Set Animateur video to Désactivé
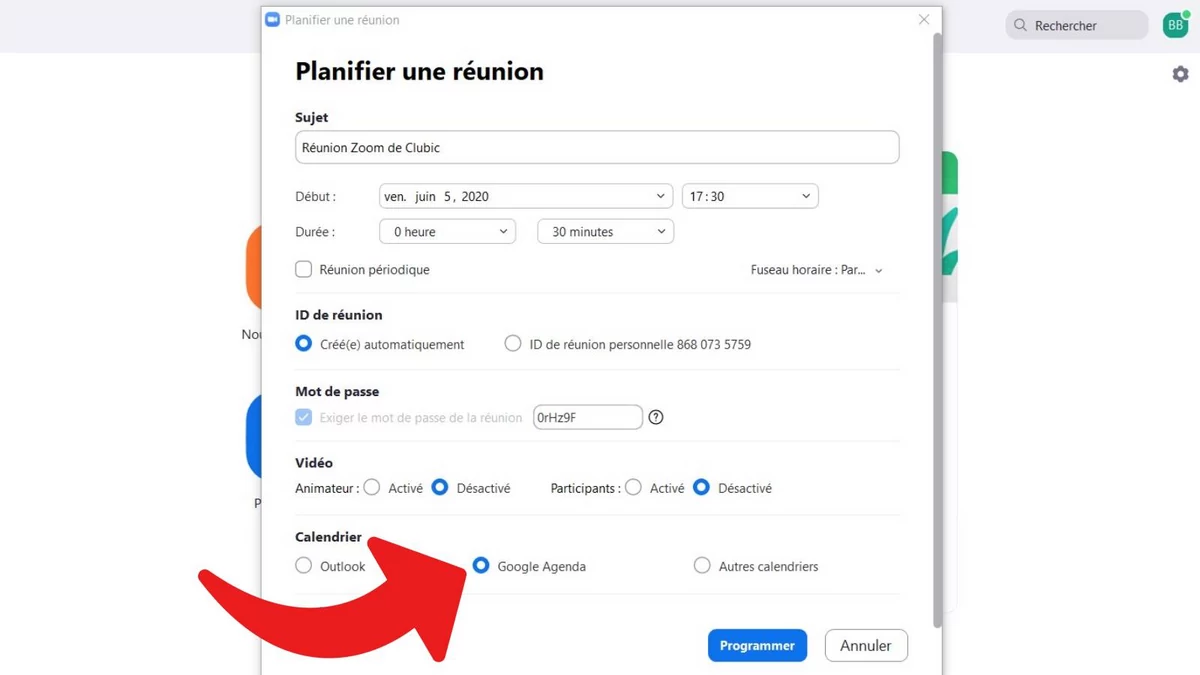Viewport: 1200px width, 675px height. [440, 488]
